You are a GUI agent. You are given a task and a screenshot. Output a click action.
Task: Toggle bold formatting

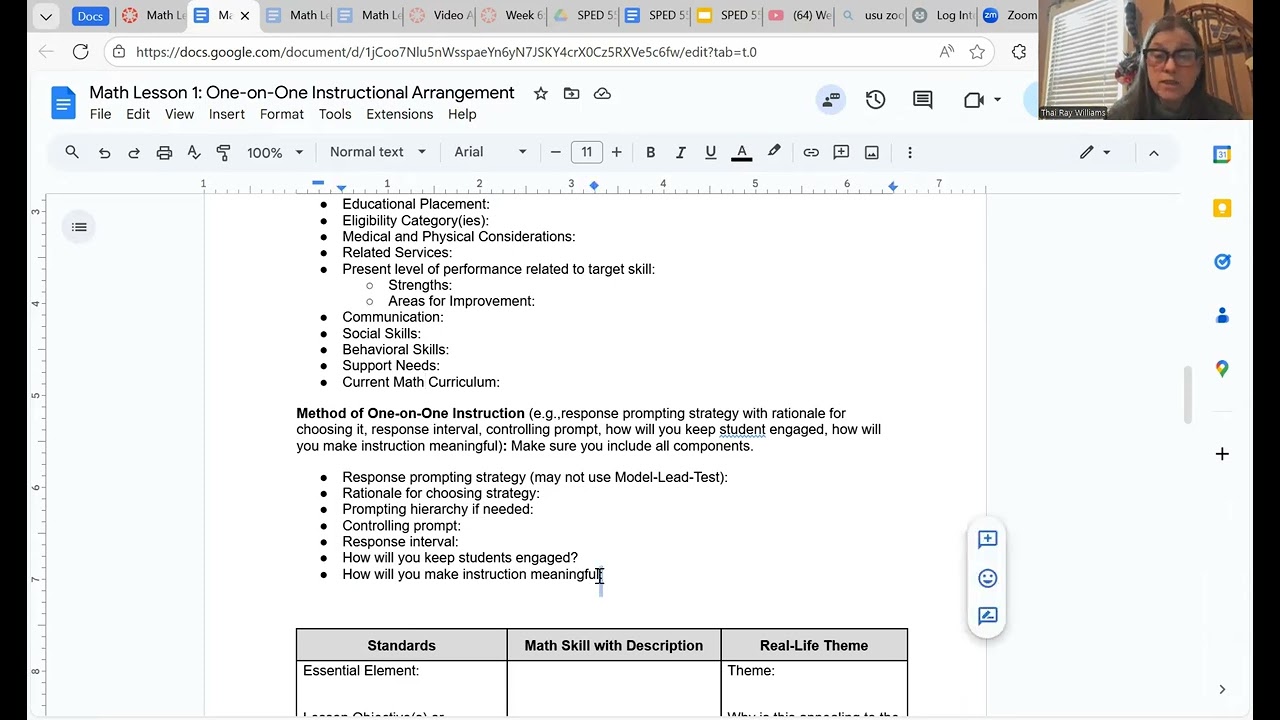(x=650, y=152)
